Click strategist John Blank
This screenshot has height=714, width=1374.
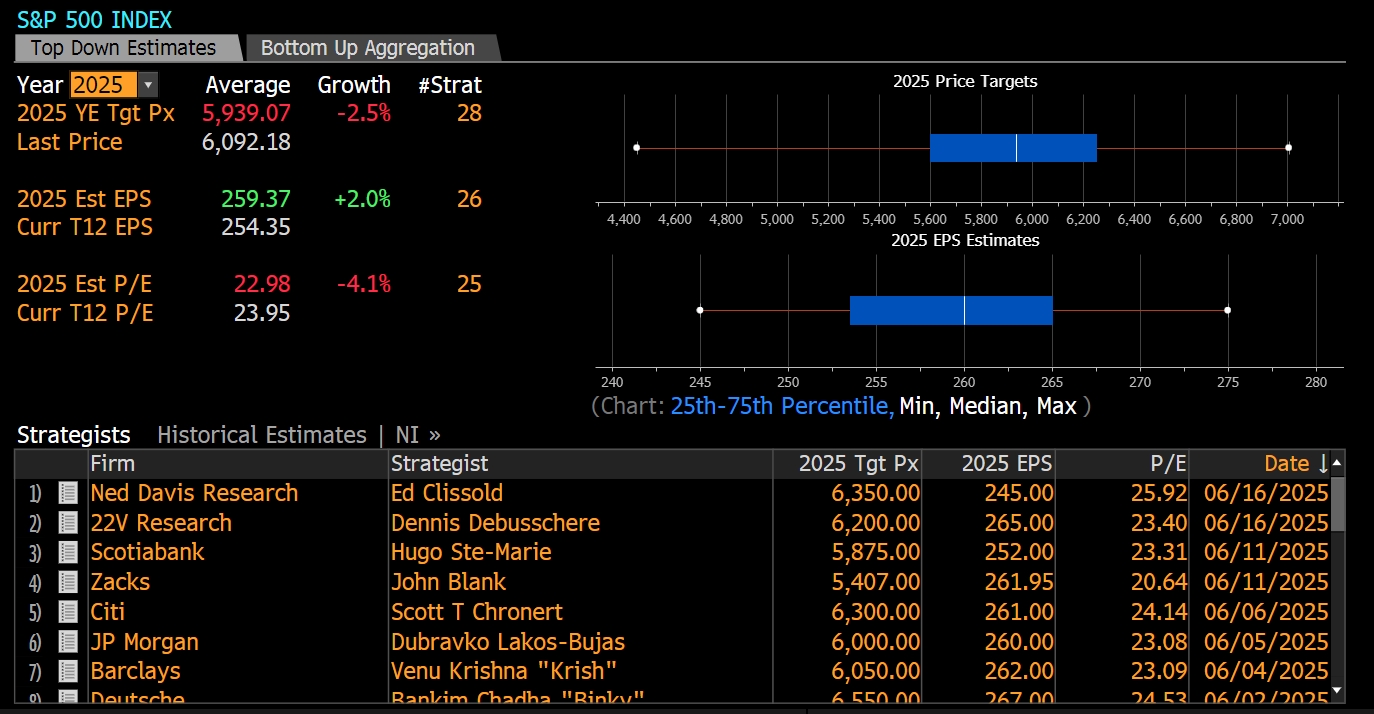pyautogui.click(x=449, y=582)
